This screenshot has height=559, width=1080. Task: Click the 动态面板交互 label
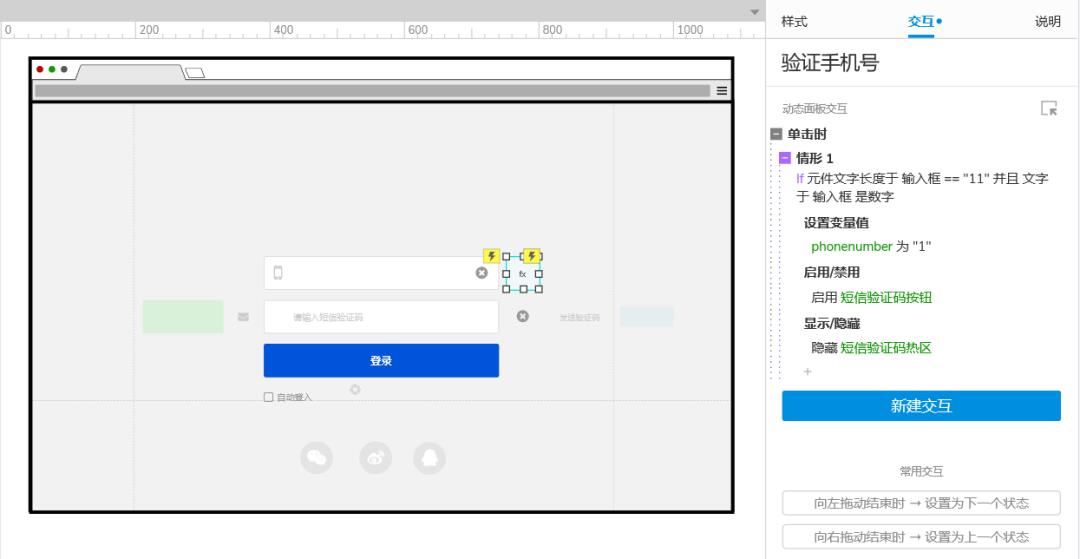[815, 109]
